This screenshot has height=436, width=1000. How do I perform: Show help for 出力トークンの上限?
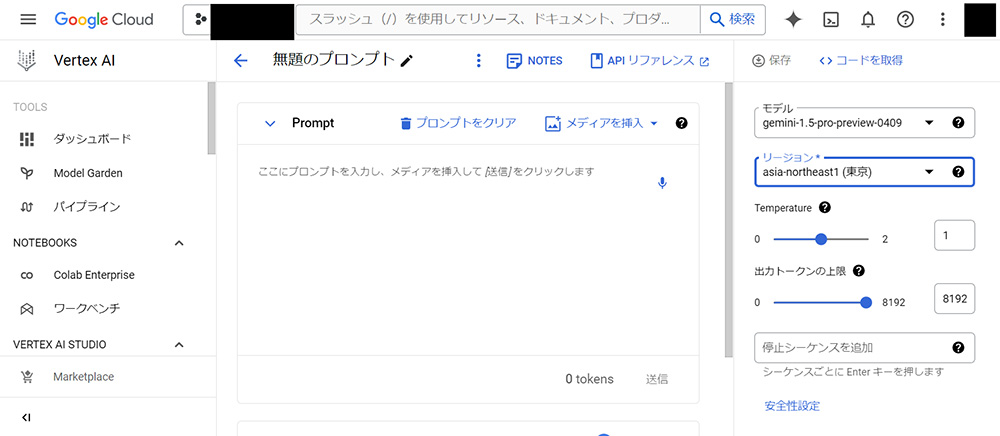[x=858, y=271]
